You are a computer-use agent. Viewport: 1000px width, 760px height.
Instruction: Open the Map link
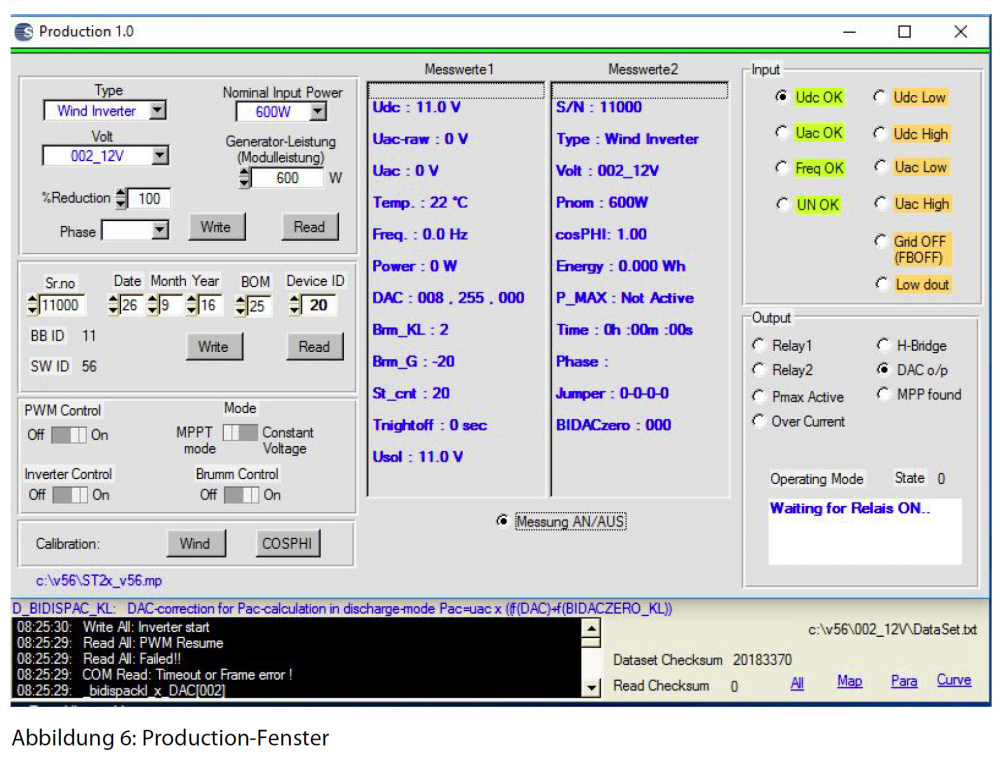[x=849, y=681]
